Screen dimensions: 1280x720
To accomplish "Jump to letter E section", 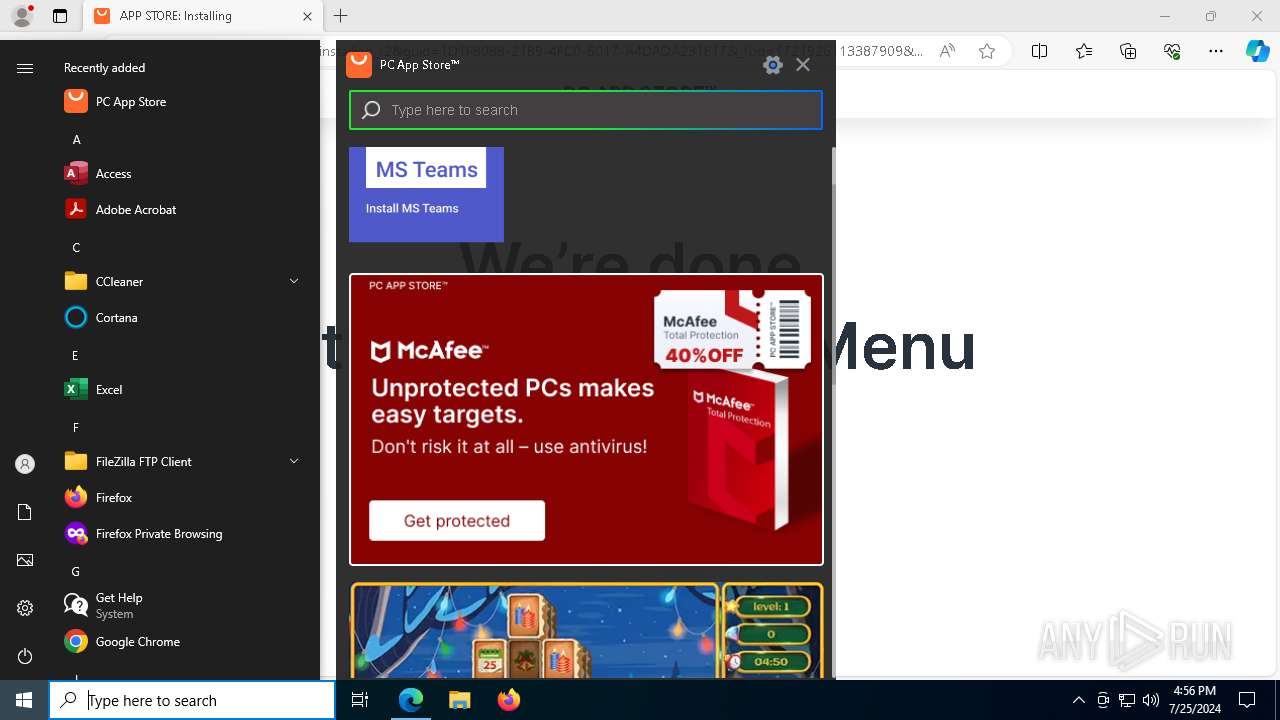I will click(x=76, y=356).
